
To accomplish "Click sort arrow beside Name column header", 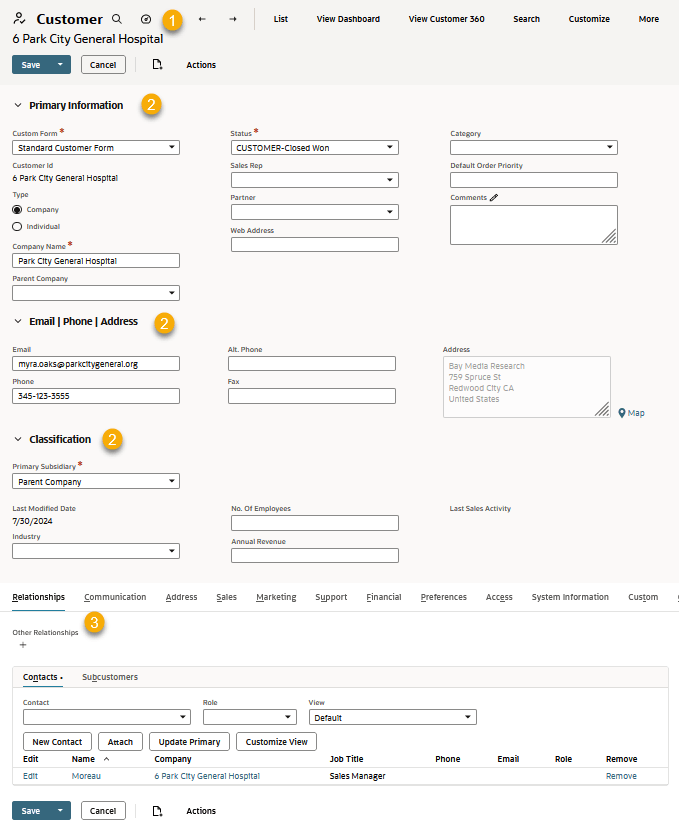I will click(x=106, y=759).
